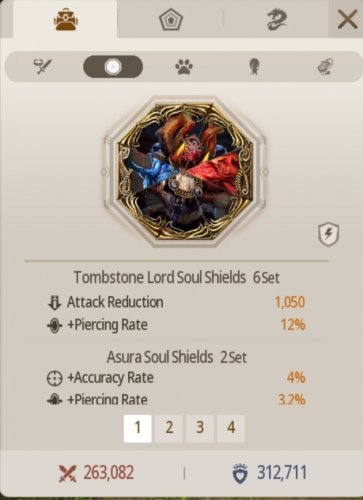Open the dragon emblem tab
This screenshot has height=500, width=363.
(277, 20)
